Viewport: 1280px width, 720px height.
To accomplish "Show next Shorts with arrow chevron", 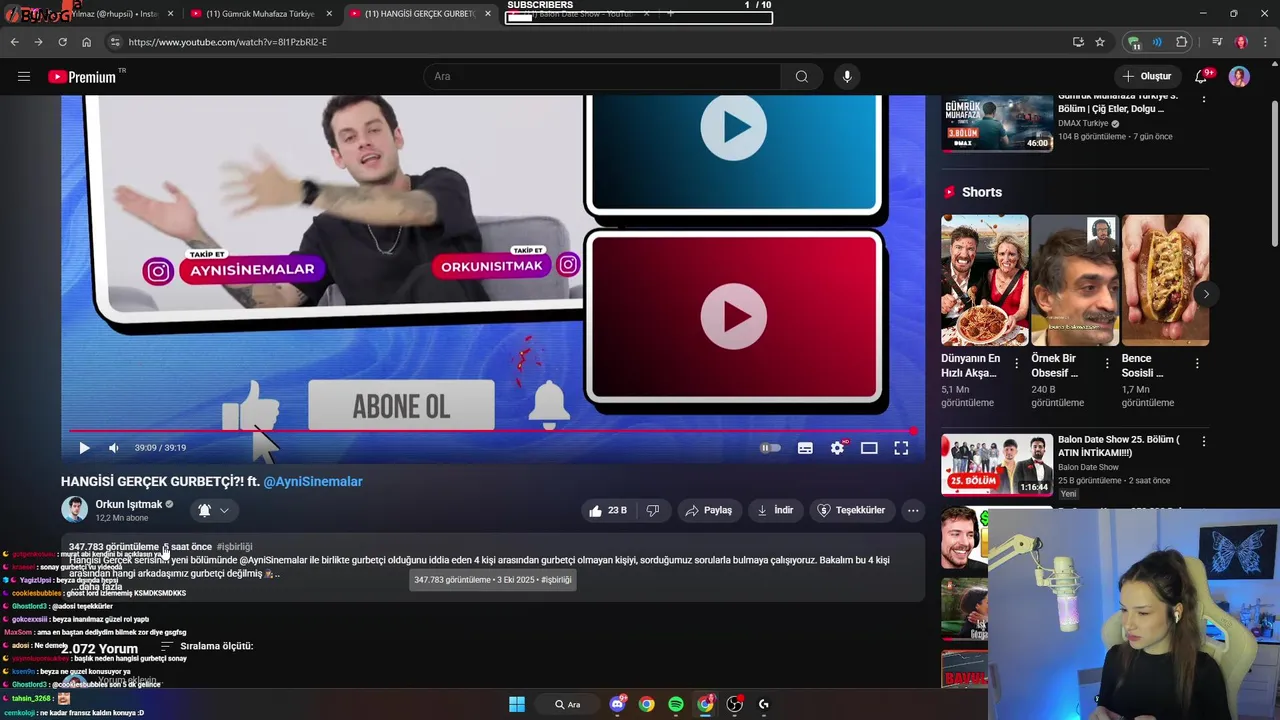I will (x=1206, y=294).
